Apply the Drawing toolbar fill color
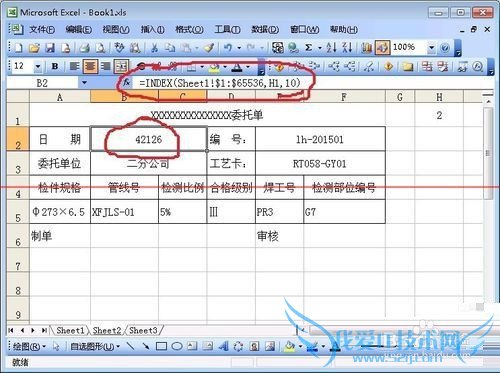The height and width of the screenshot is (373, 500). tap(289, 347)
